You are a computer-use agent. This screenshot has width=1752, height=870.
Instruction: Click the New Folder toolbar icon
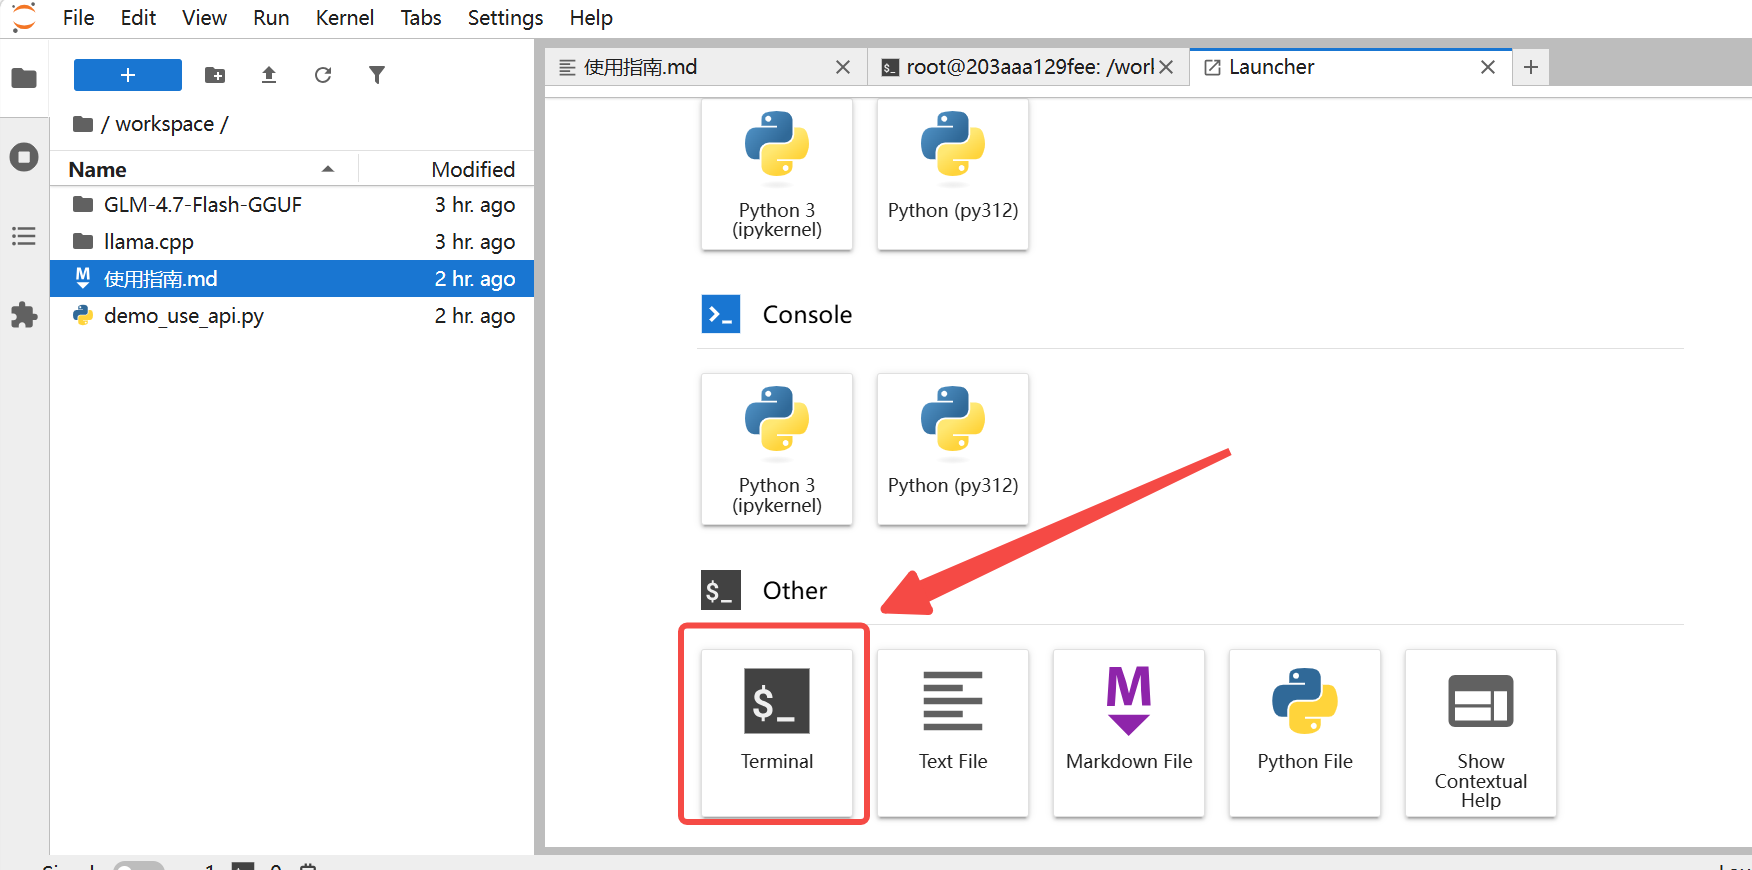215,75
